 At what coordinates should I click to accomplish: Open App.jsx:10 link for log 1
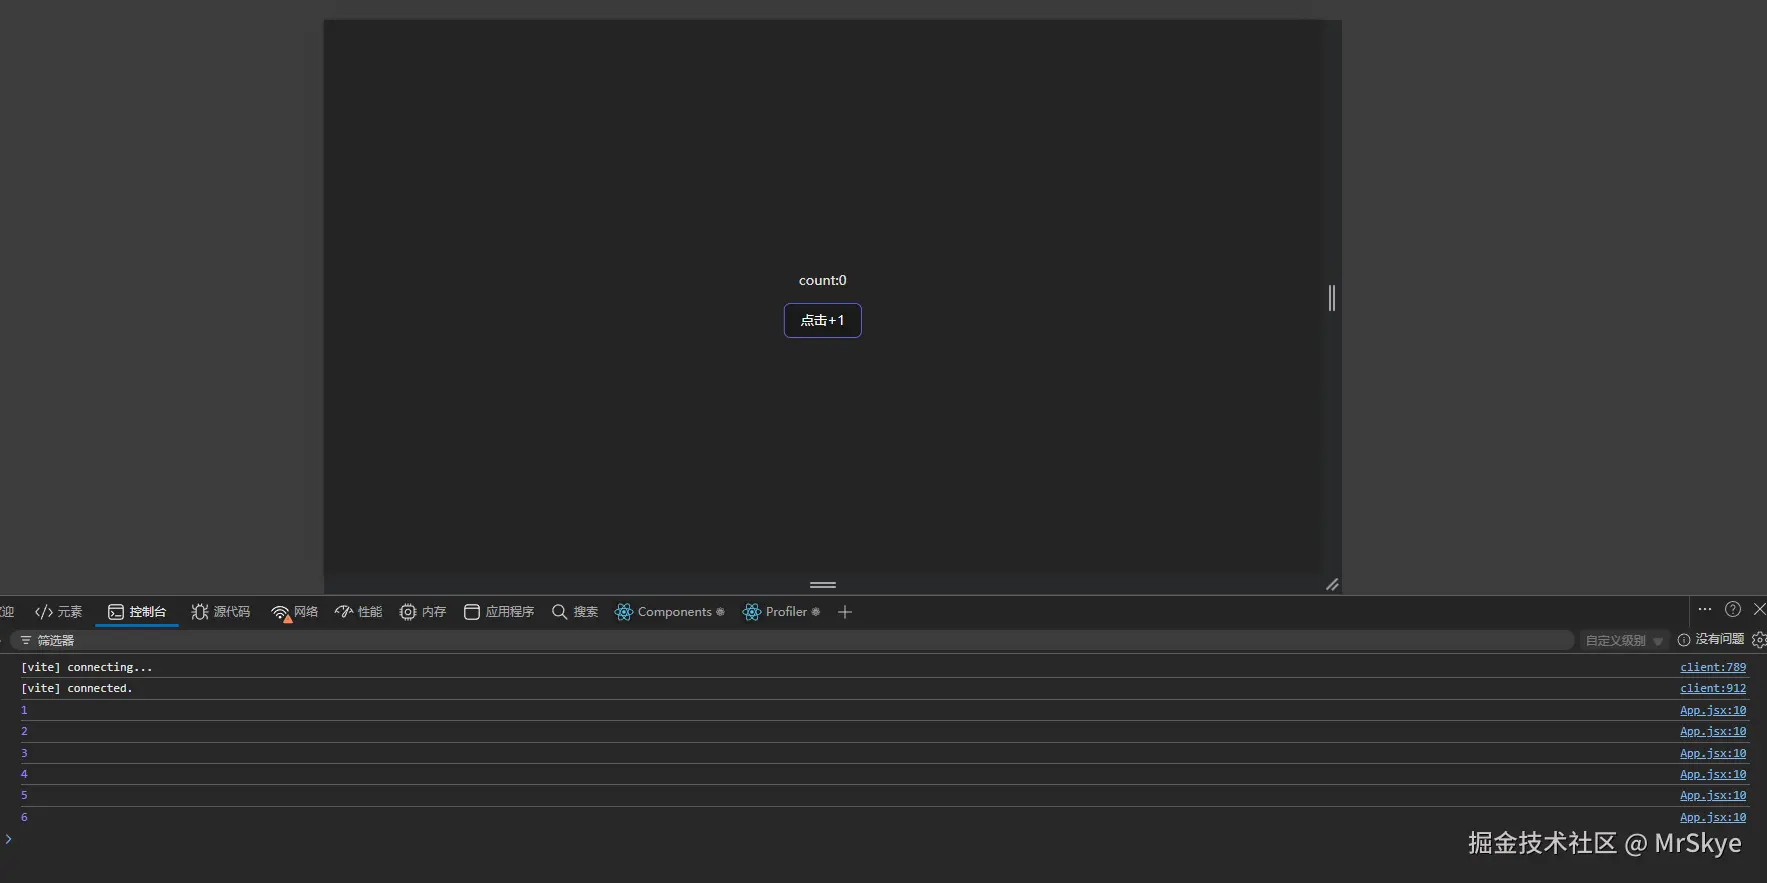click(1713, 710)
